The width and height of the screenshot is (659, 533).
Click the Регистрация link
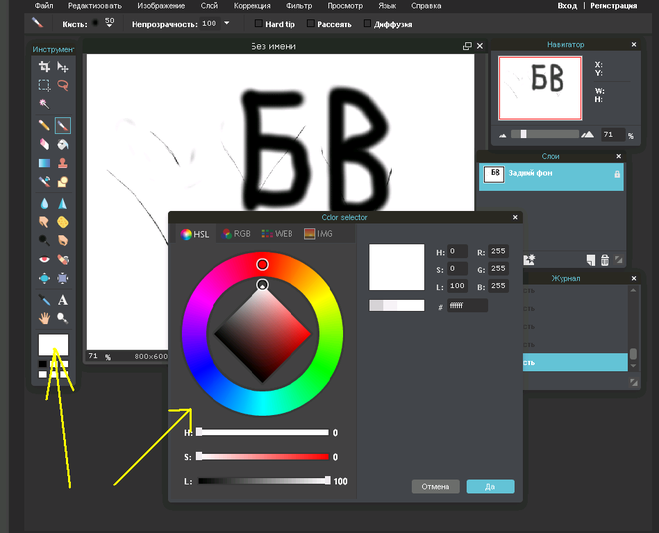coord(614,6)
